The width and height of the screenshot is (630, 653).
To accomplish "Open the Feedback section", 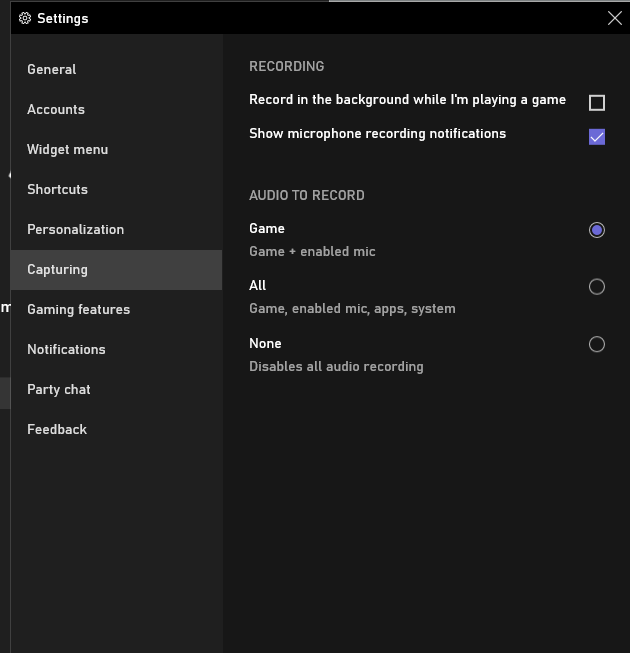I will [57, 430].
